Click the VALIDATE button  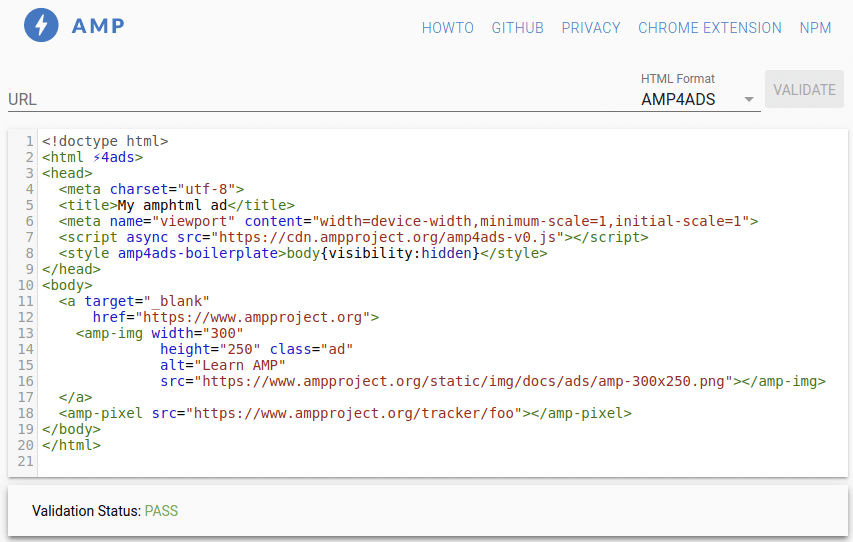(805, 89)
